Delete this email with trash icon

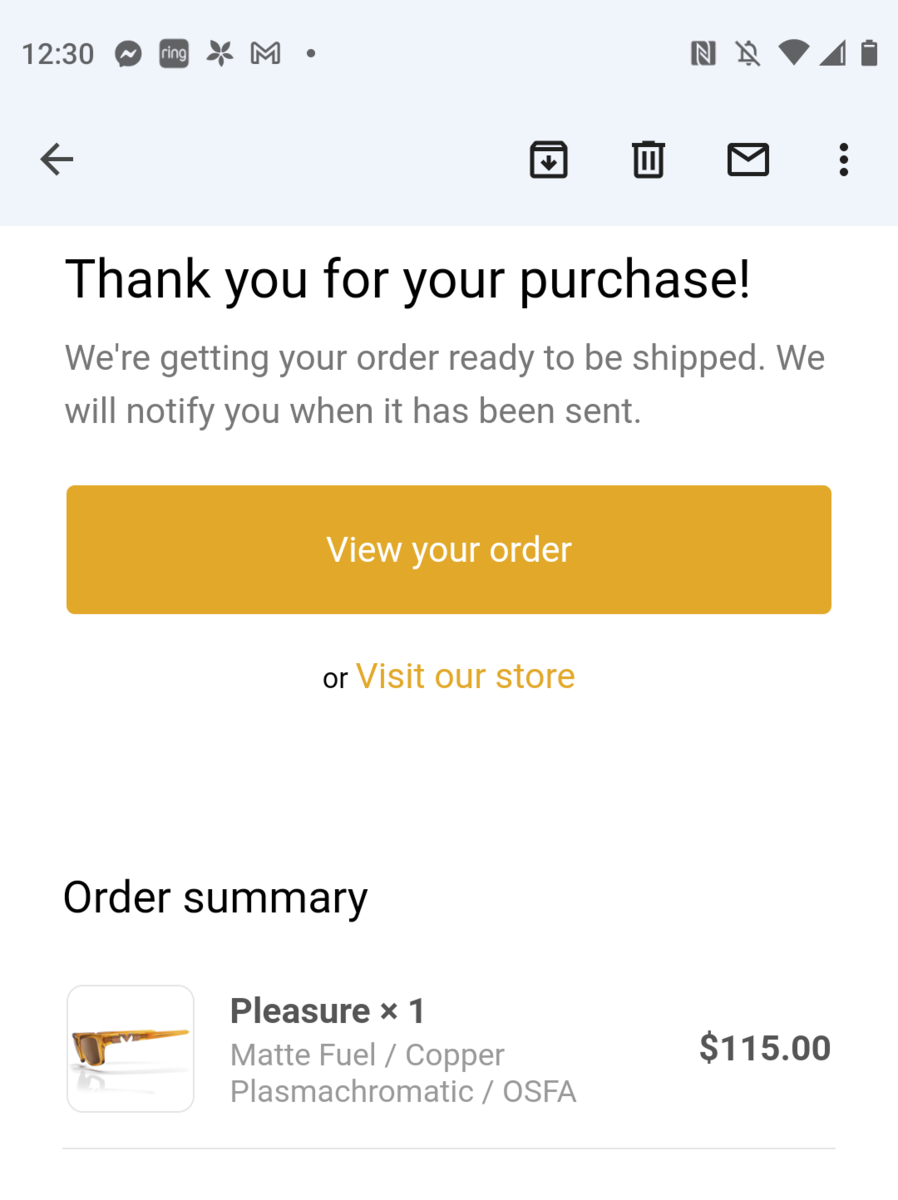click(x=648, y=159)
